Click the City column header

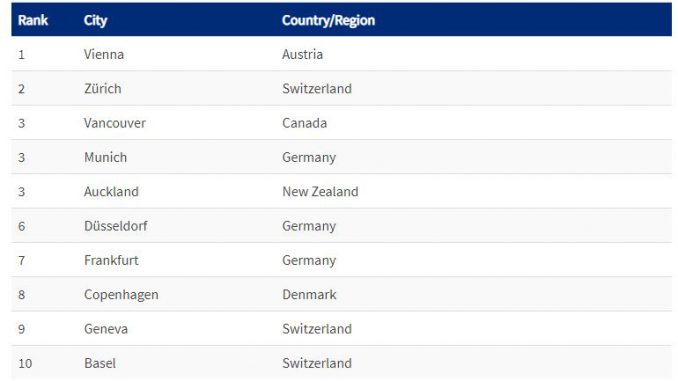[x=96, y=20]
